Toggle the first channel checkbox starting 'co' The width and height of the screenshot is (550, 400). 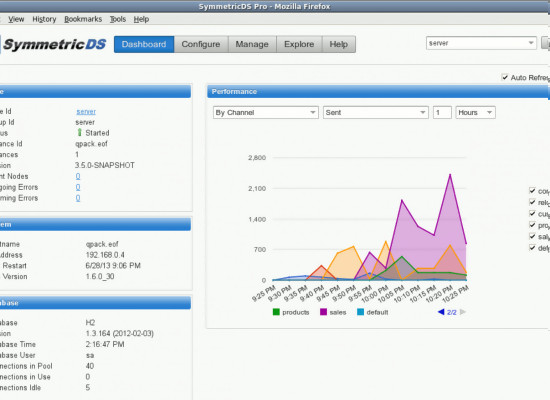[x=532, y=191]
